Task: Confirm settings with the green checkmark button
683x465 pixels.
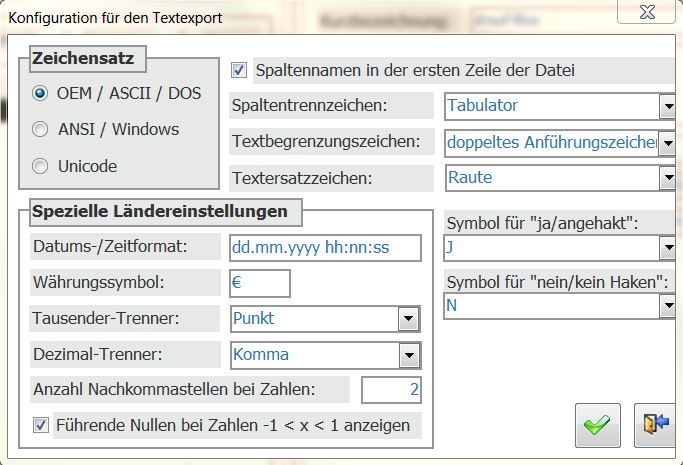Action: (x=598, y=425)
